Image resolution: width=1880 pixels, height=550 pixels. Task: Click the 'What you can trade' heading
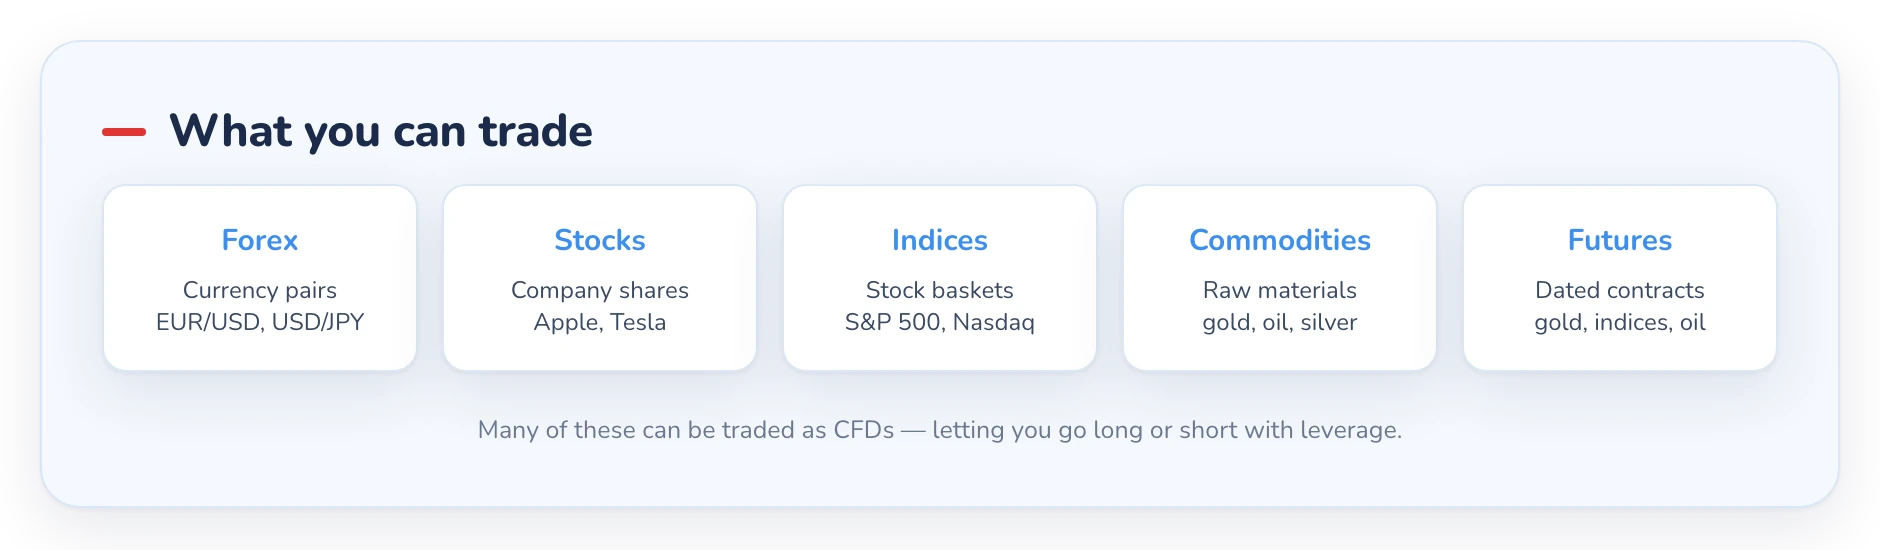(381, 131)
